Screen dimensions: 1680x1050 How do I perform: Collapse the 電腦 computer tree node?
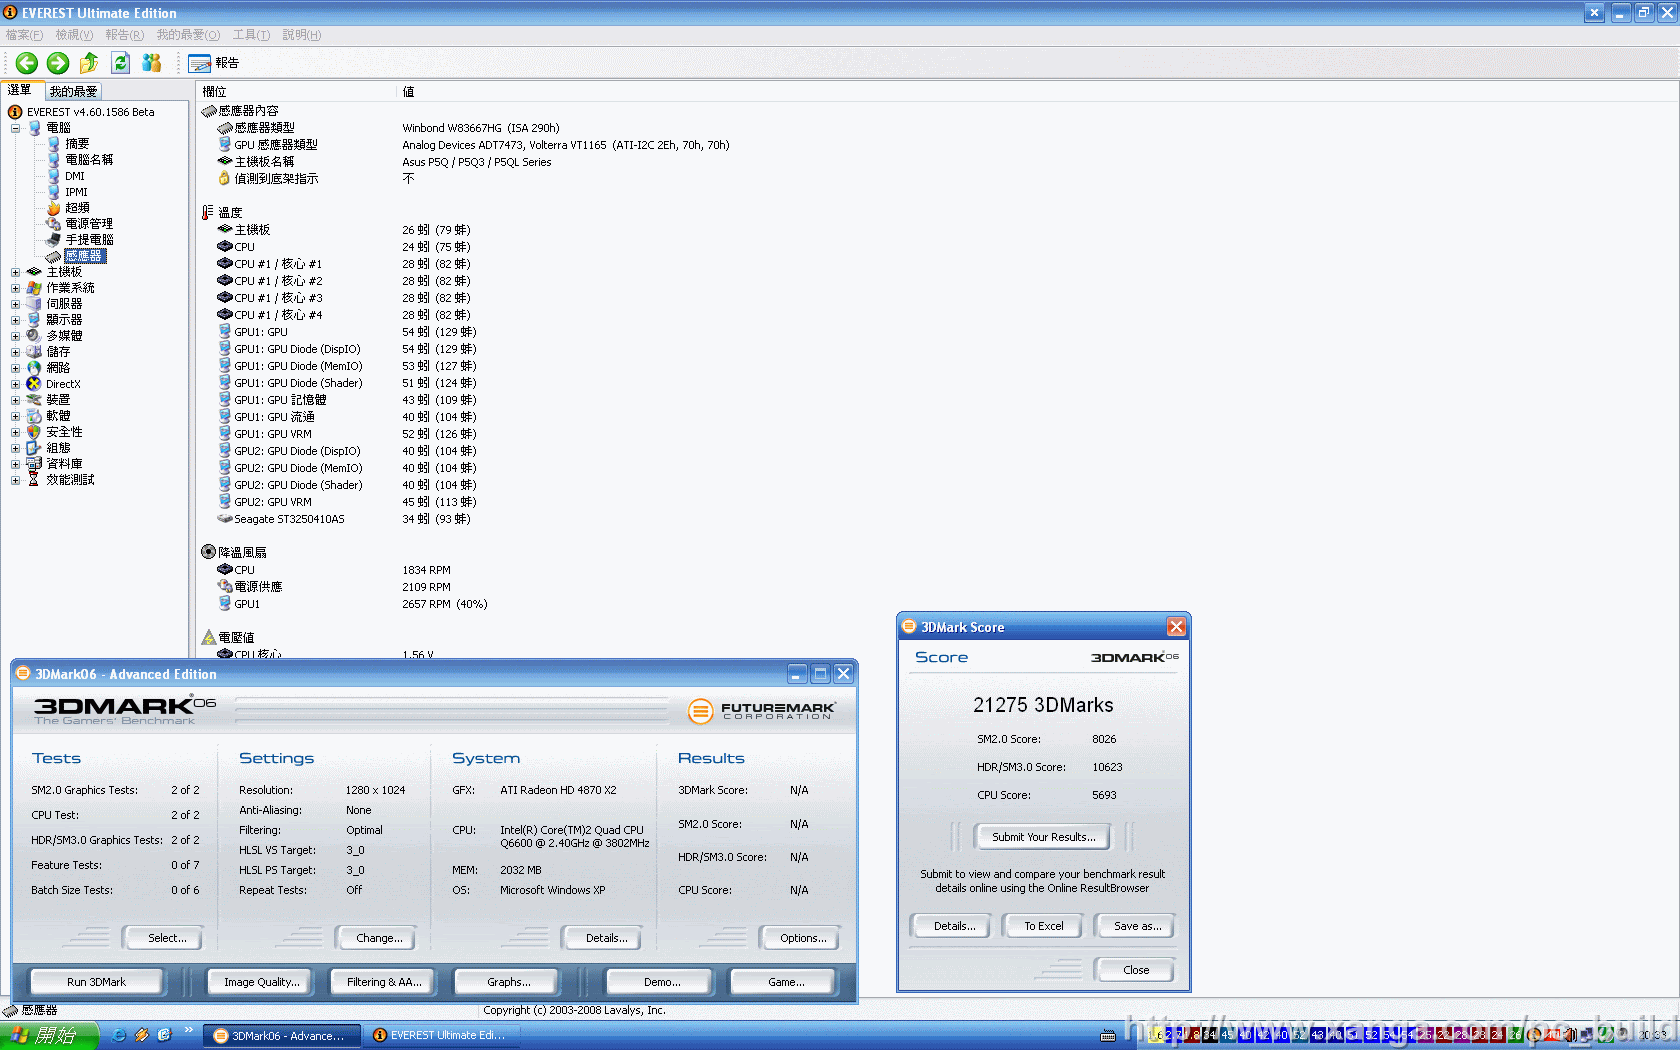click(x=15, y=128)
